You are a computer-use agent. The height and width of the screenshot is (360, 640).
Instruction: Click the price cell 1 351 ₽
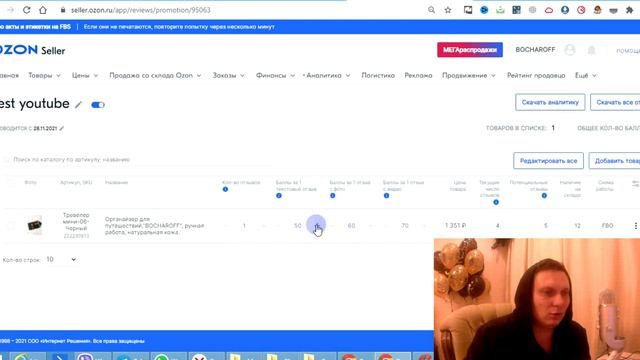pyautogui.click(x=456, y=226)
